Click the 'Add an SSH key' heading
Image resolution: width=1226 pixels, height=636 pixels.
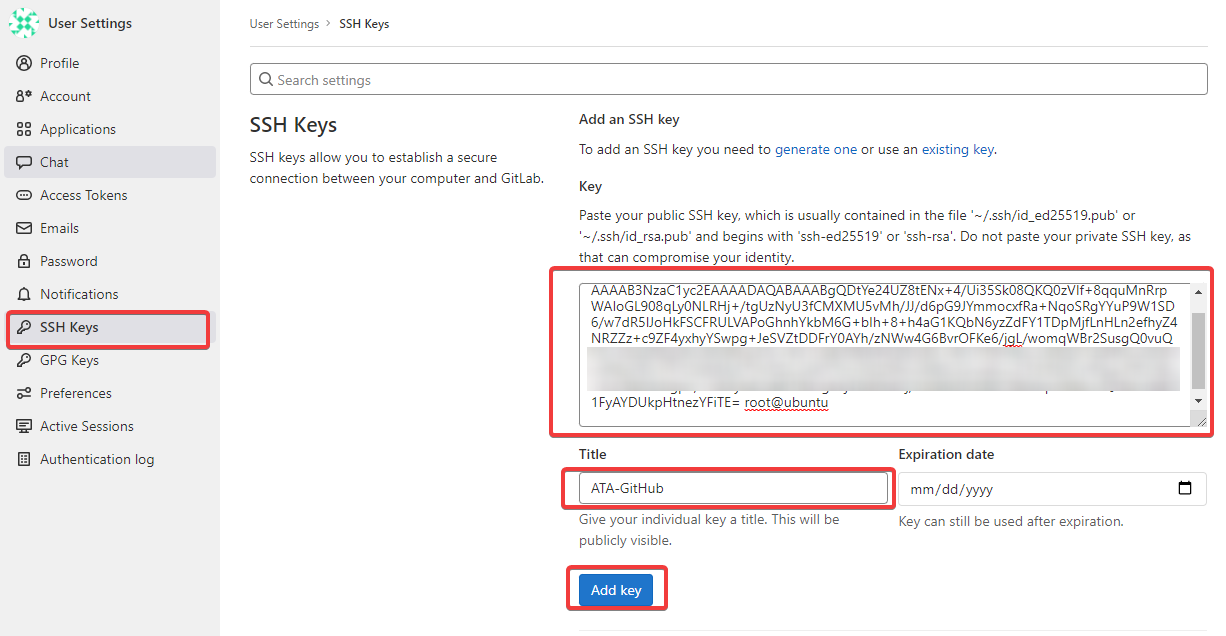tap(629, 119)
